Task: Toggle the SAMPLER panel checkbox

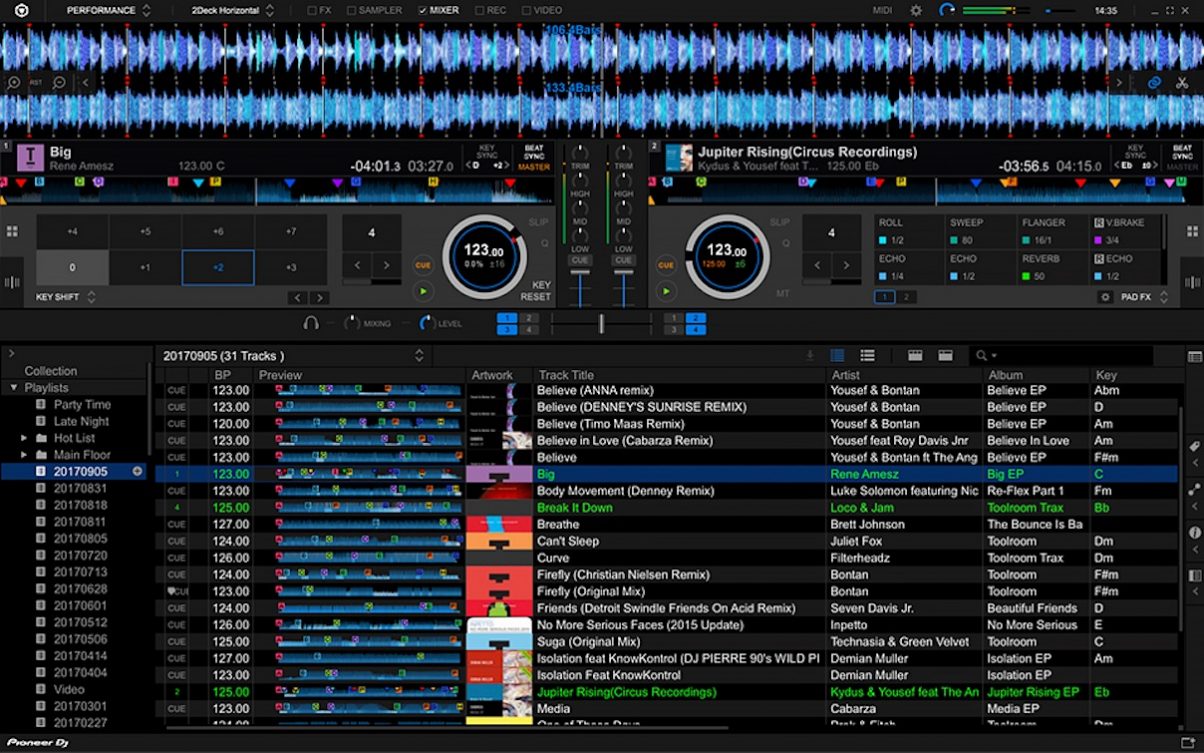Action: 351,10
